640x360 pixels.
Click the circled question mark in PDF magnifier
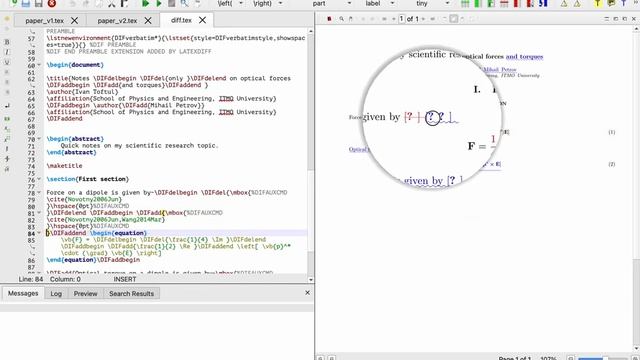point(432,118)
